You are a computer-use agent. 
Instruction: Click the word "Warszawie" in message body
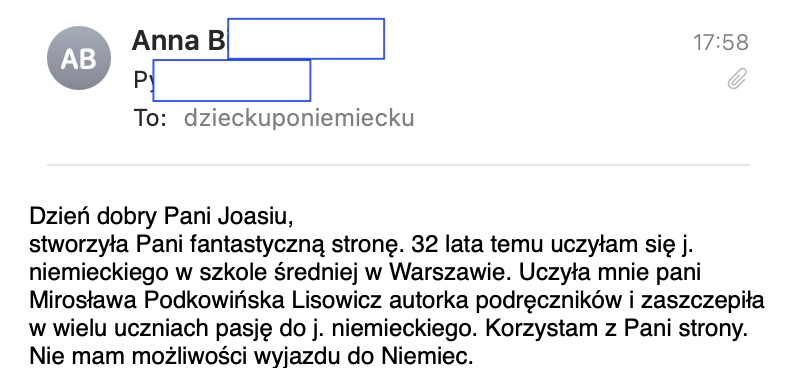(447, 273)
